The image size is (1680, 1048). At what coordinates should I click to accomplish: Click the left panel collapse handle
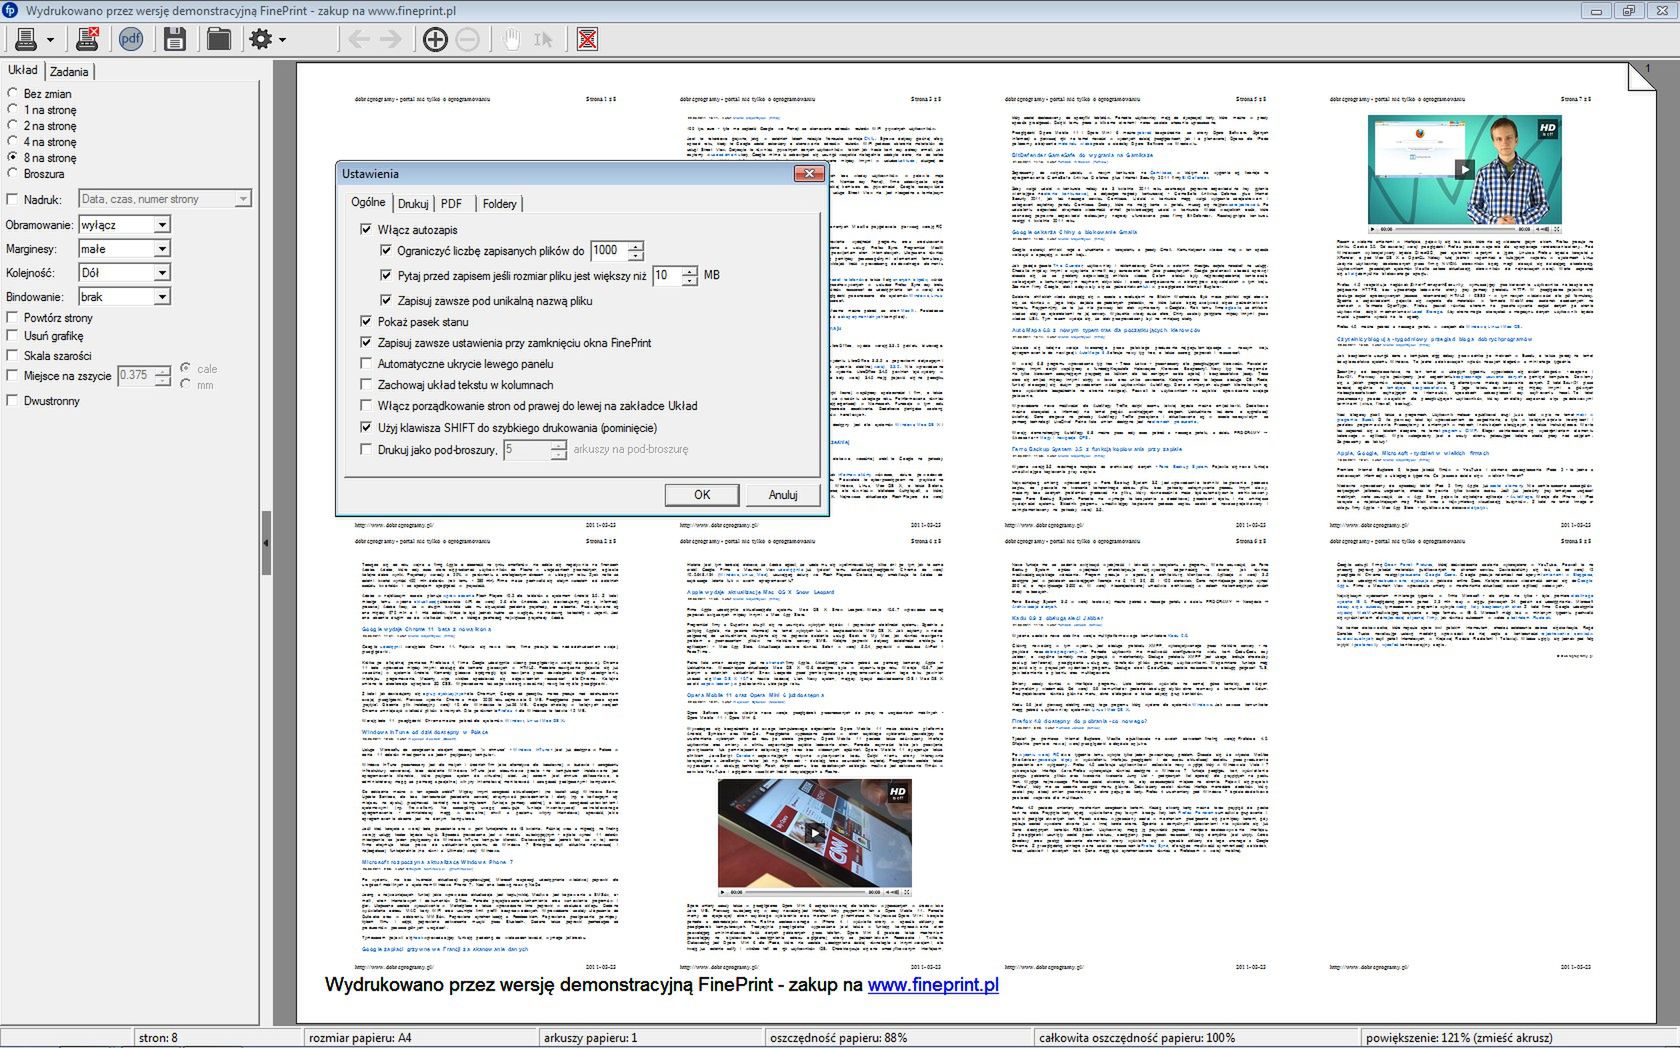point(266,543)
